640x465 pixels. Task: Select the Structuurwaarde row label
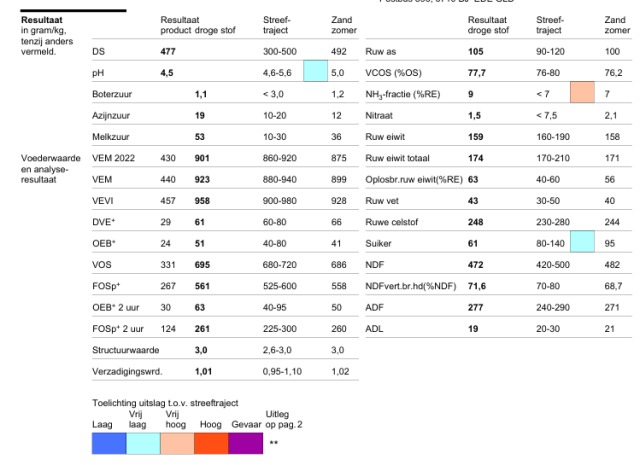click(x=126, y=350)
